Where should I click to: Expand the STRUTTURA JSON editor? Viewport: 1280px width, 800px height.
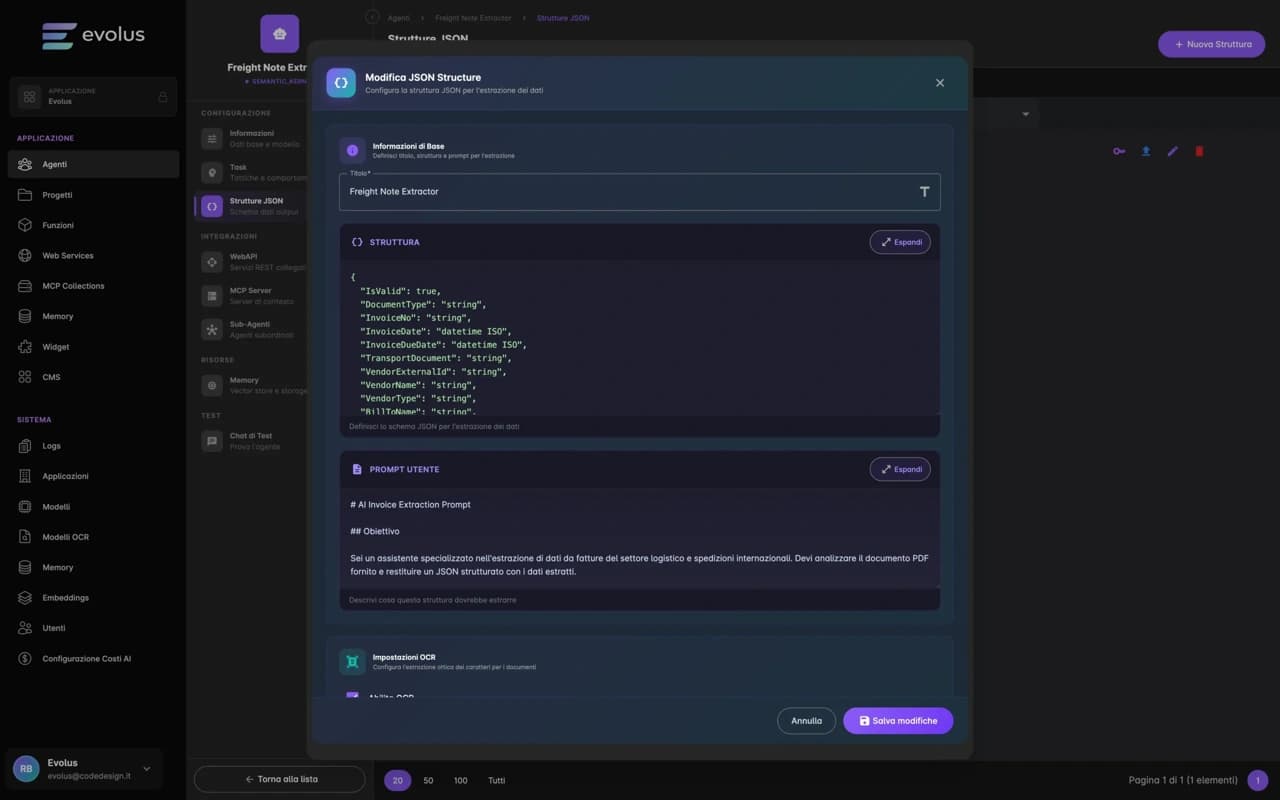[x=900, y=242]
